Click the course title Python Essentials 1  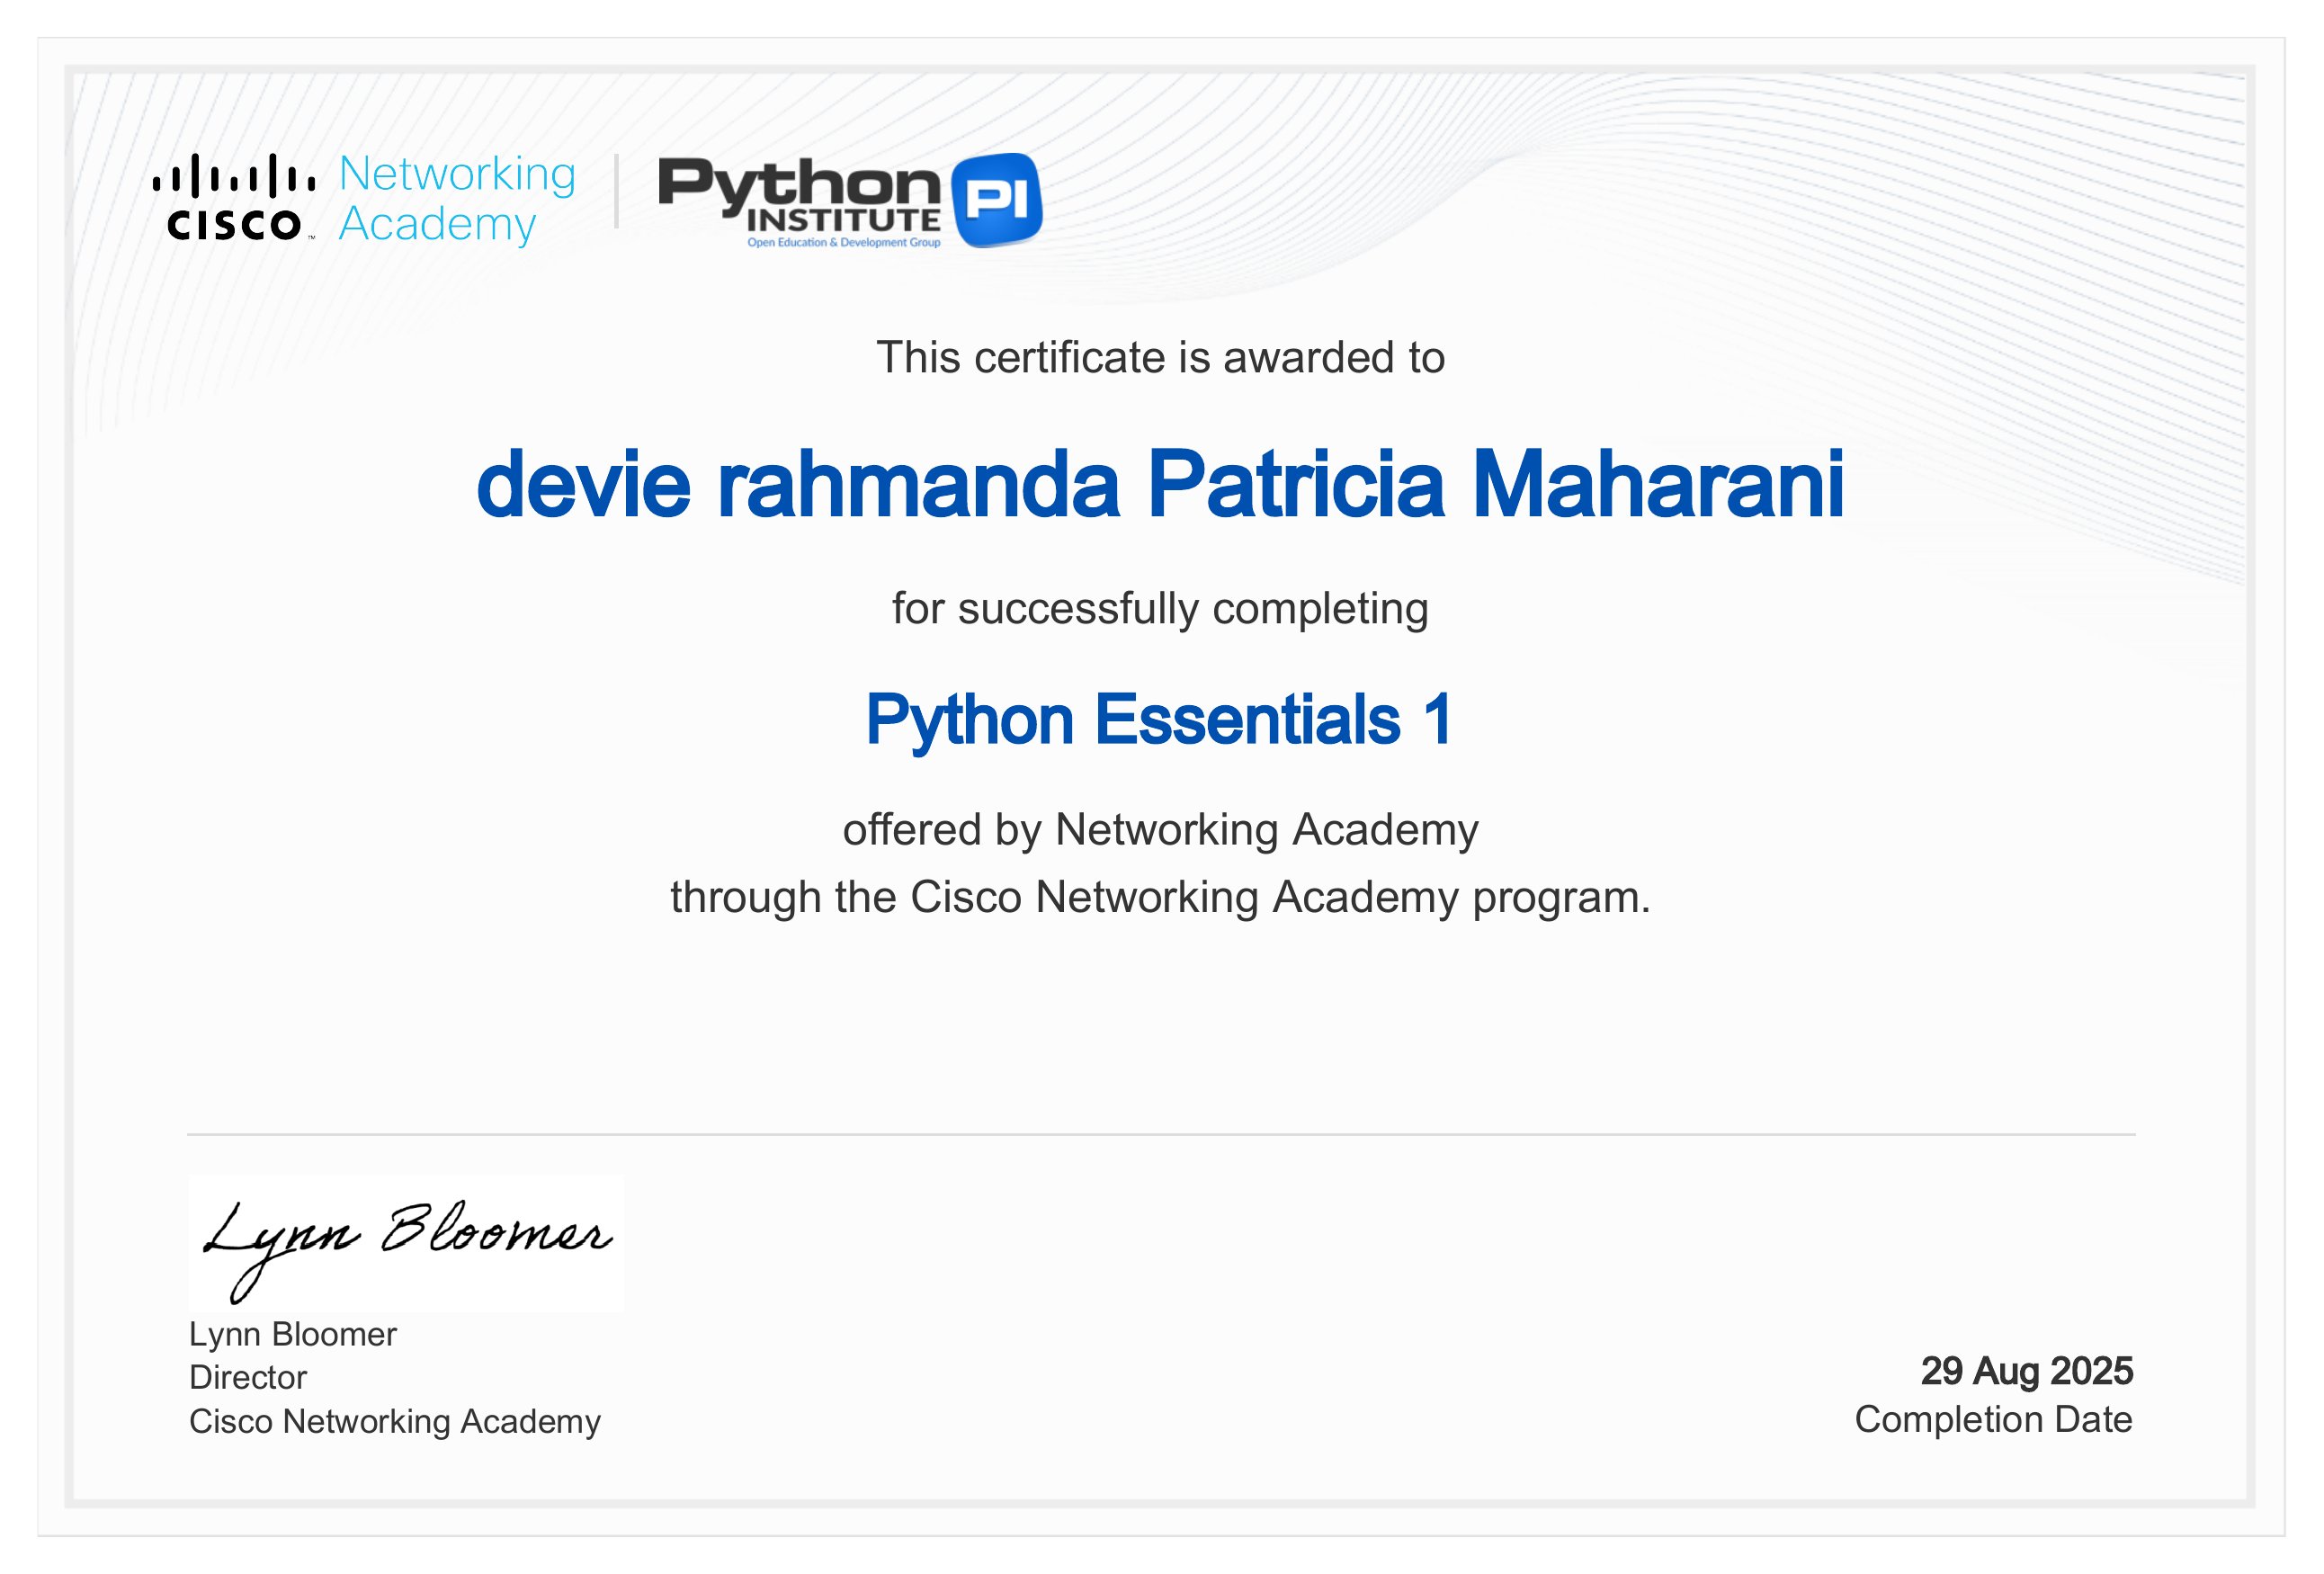pyautogui.click(x=1159, y=720)
